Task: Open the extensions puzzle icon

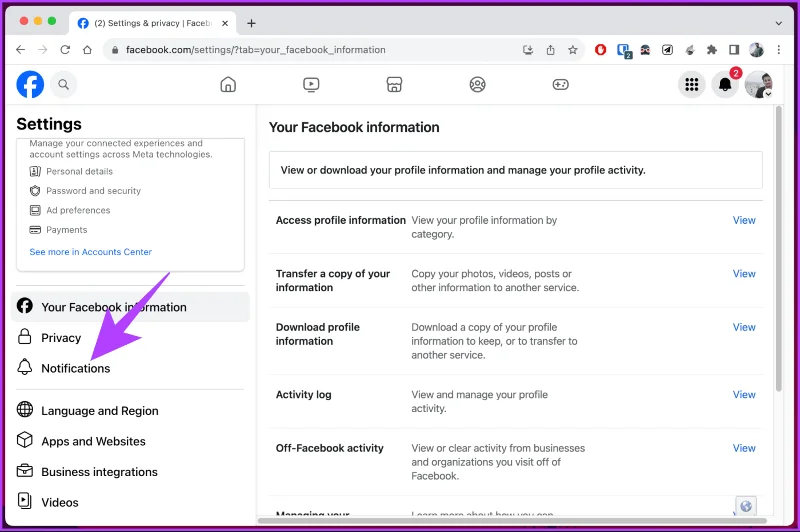Action: [x=712, y=49]
